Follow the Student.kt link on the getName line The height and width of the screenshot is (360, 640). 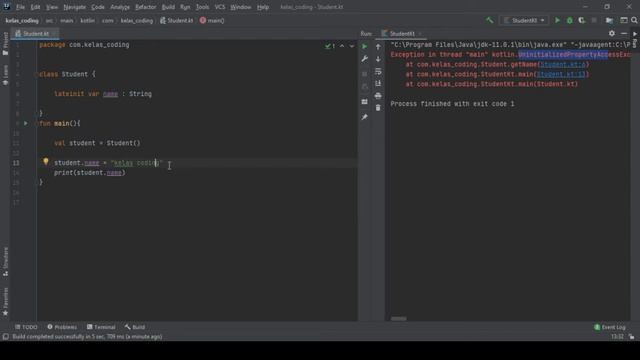(563, 64)
